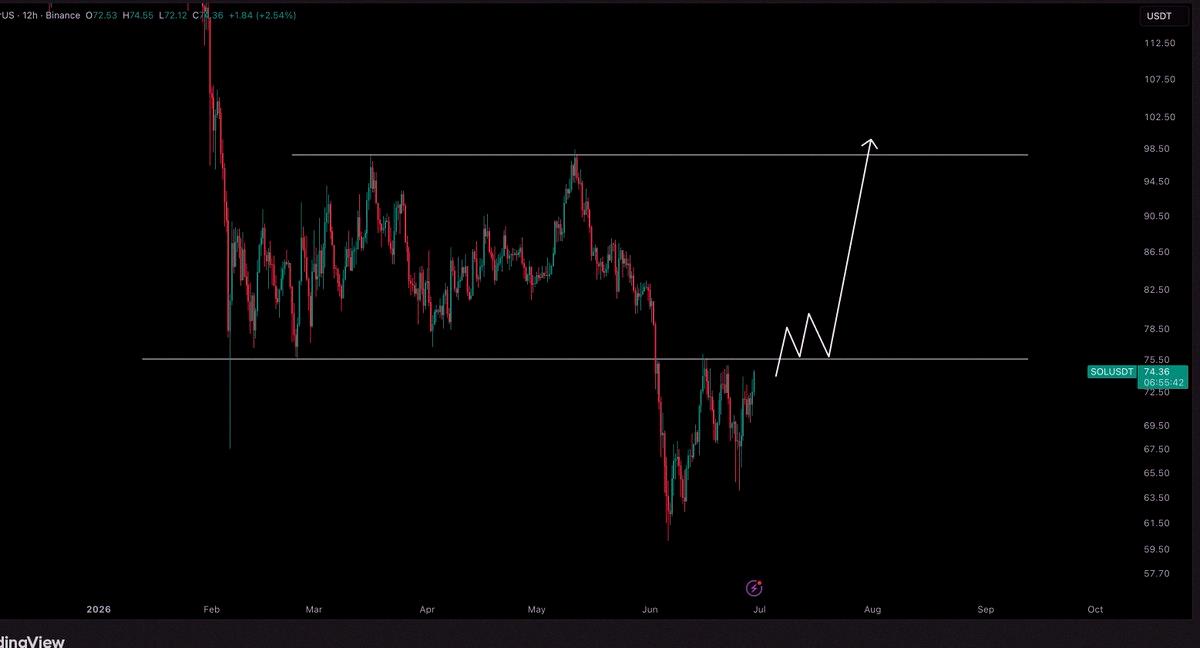Click the Apr label on time axis
Screen dimensions: 1200x648
coord(428,610)
